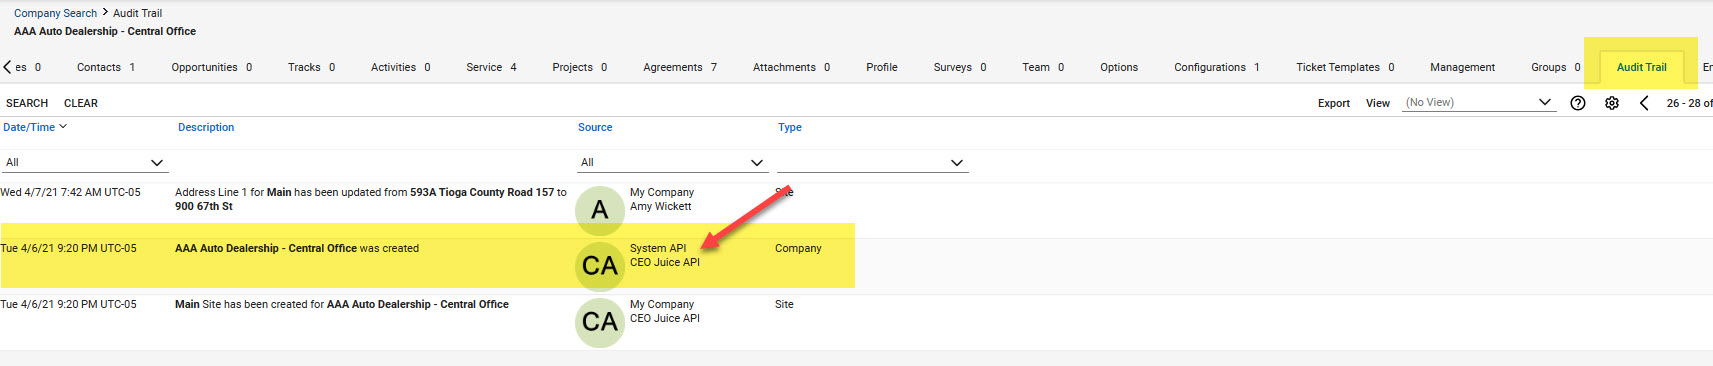1713x366 pixels.
Task: Click Amy Wickett's 'A' avatar
Action: (x=600, y=210)
